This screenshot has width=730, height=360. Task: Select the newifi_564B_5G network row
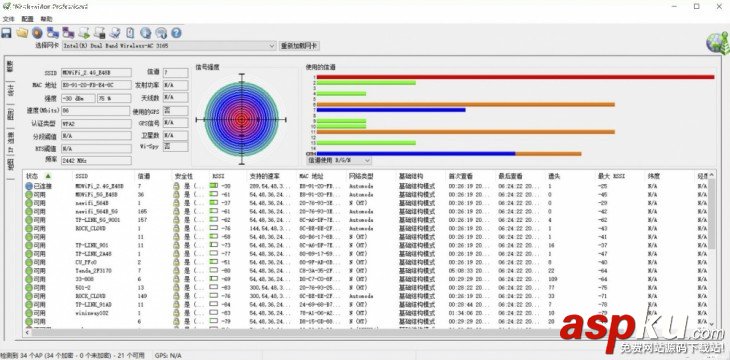pos(365,211)
